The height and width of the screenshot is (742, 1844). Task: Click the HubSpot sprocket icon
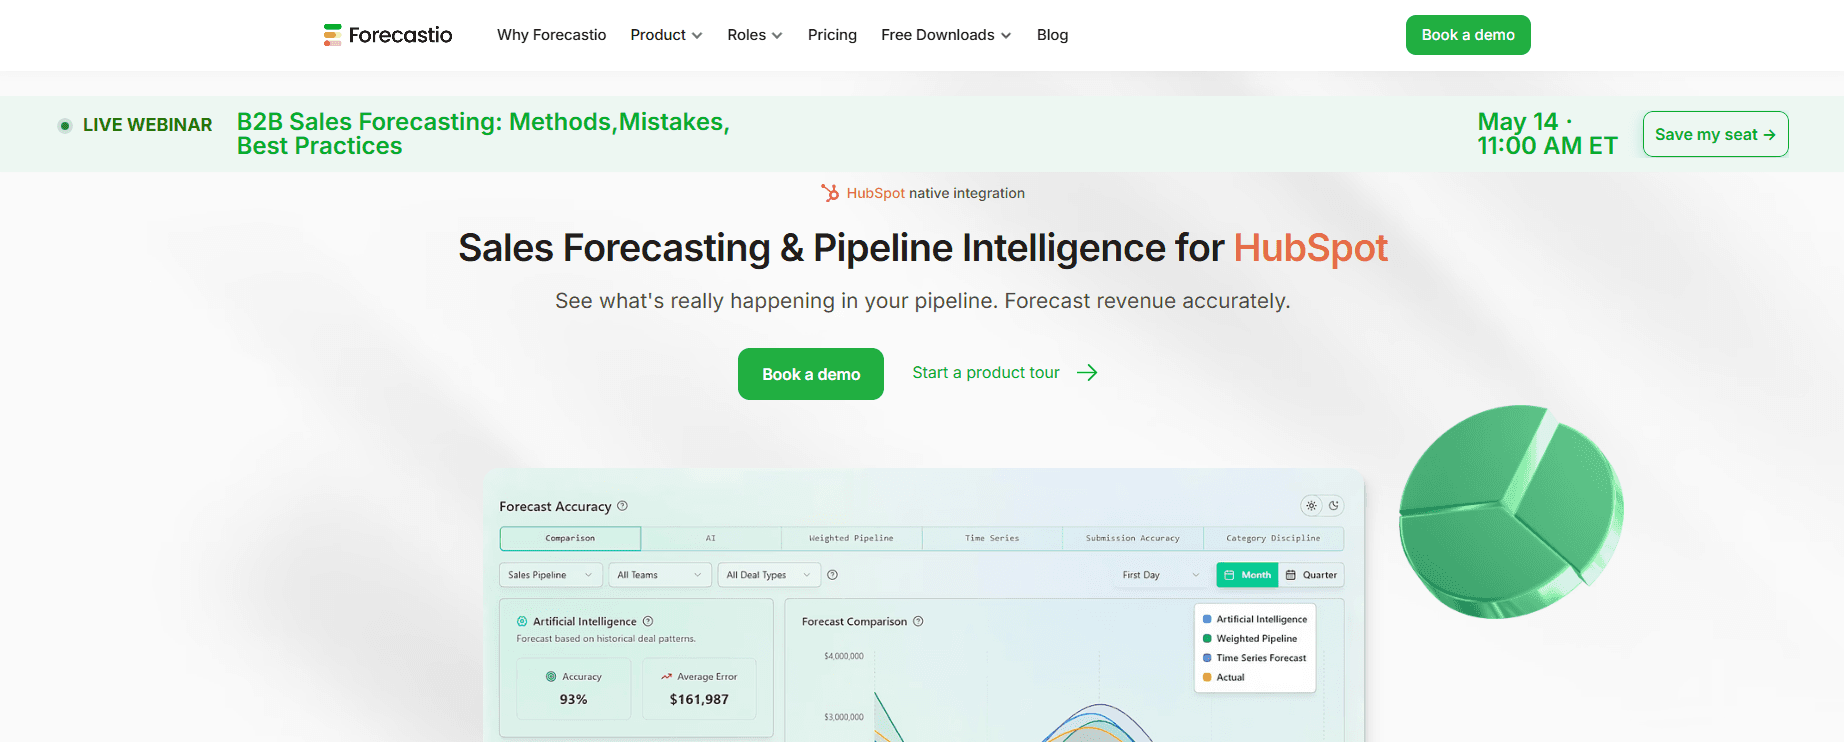[x=830, y=193]
